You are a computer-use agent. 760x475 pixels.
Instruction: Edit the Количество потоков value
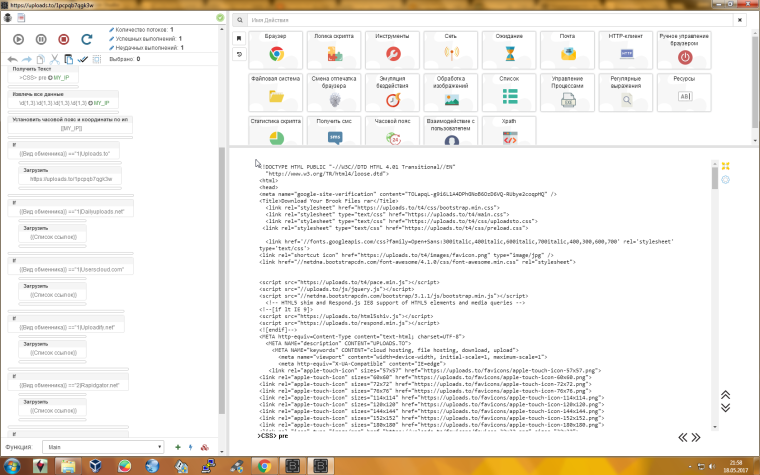[171, 31]
